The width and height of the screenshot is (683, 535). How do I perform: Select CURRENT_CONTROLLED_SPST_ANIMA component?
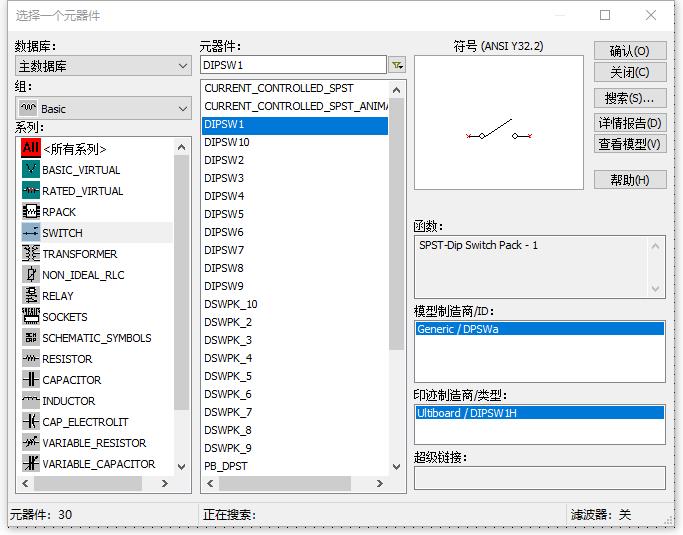tap(295, 106)
